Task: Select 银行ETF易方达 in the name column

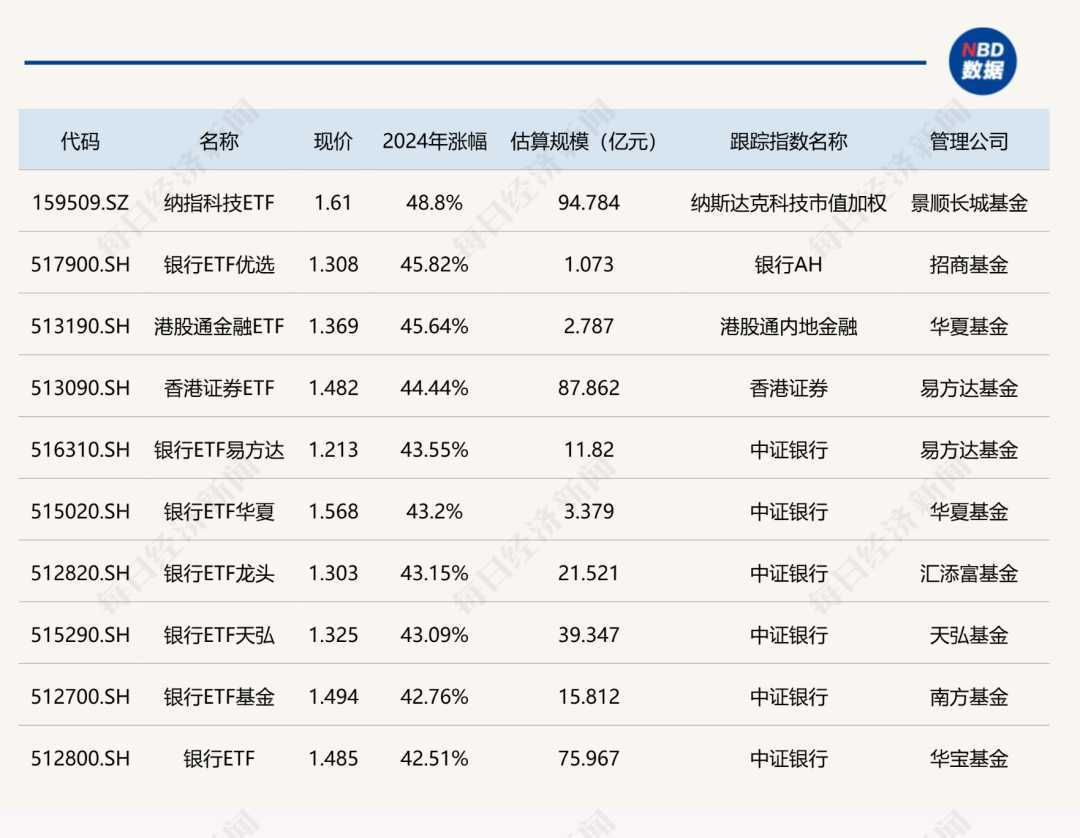Action: 219,450
